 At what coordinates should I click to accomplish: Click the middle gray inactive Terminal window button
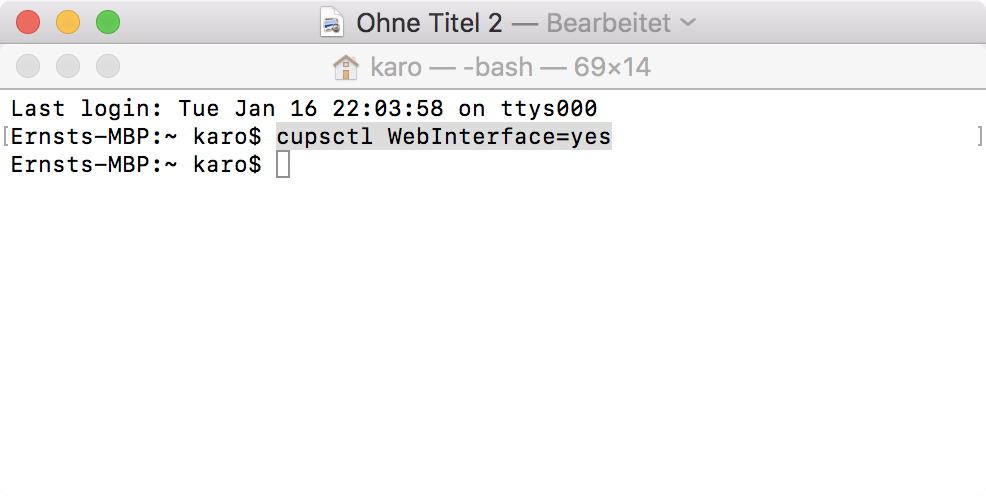point(68,67)
